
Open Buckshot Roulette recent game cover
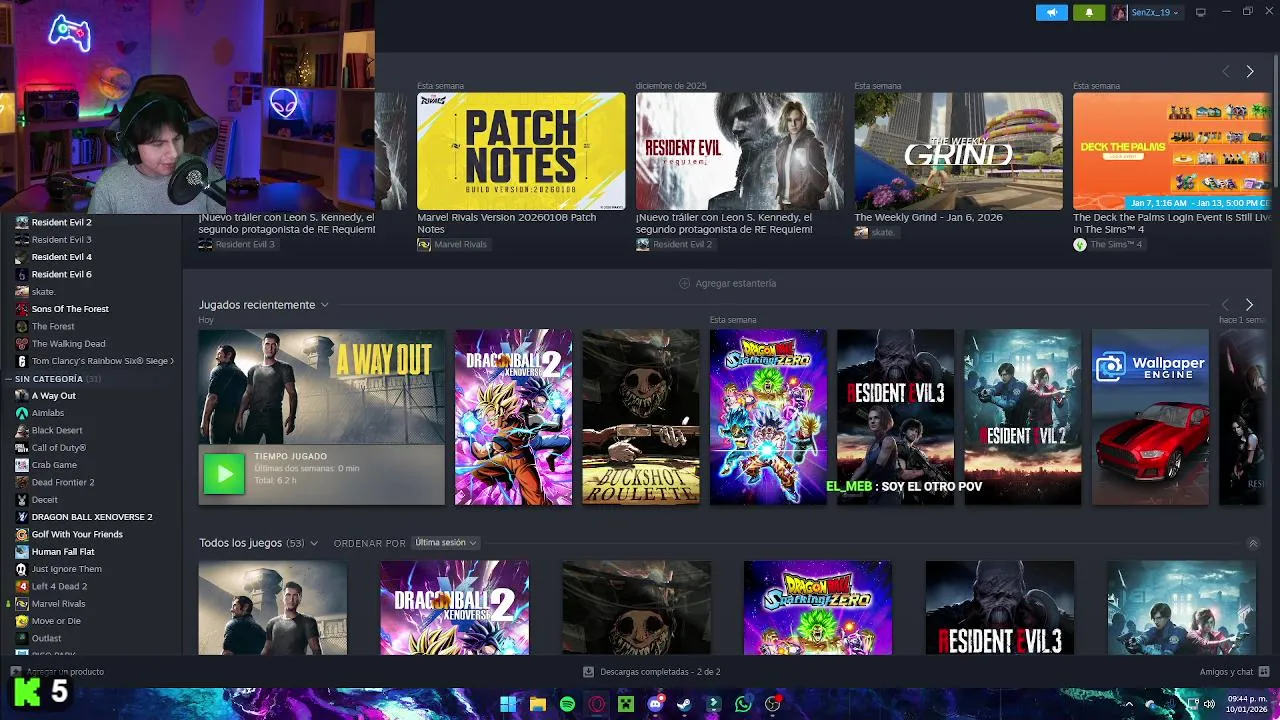coord(641,417)
